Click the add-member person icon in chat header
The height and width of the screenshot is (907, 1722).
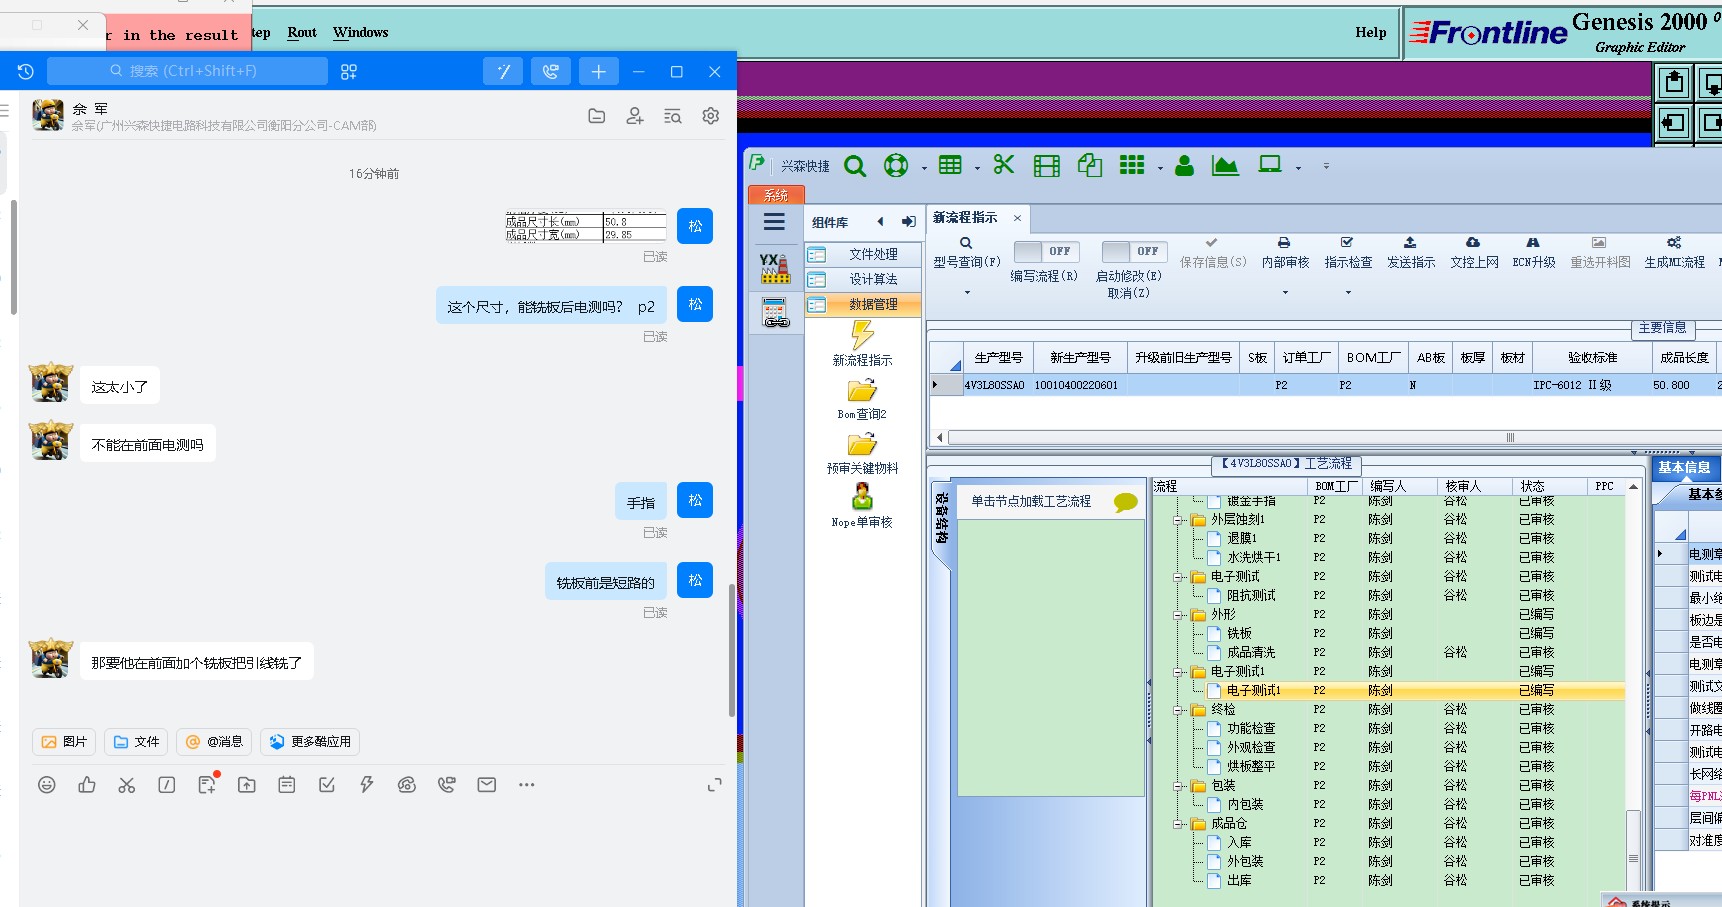coord(635,116)
